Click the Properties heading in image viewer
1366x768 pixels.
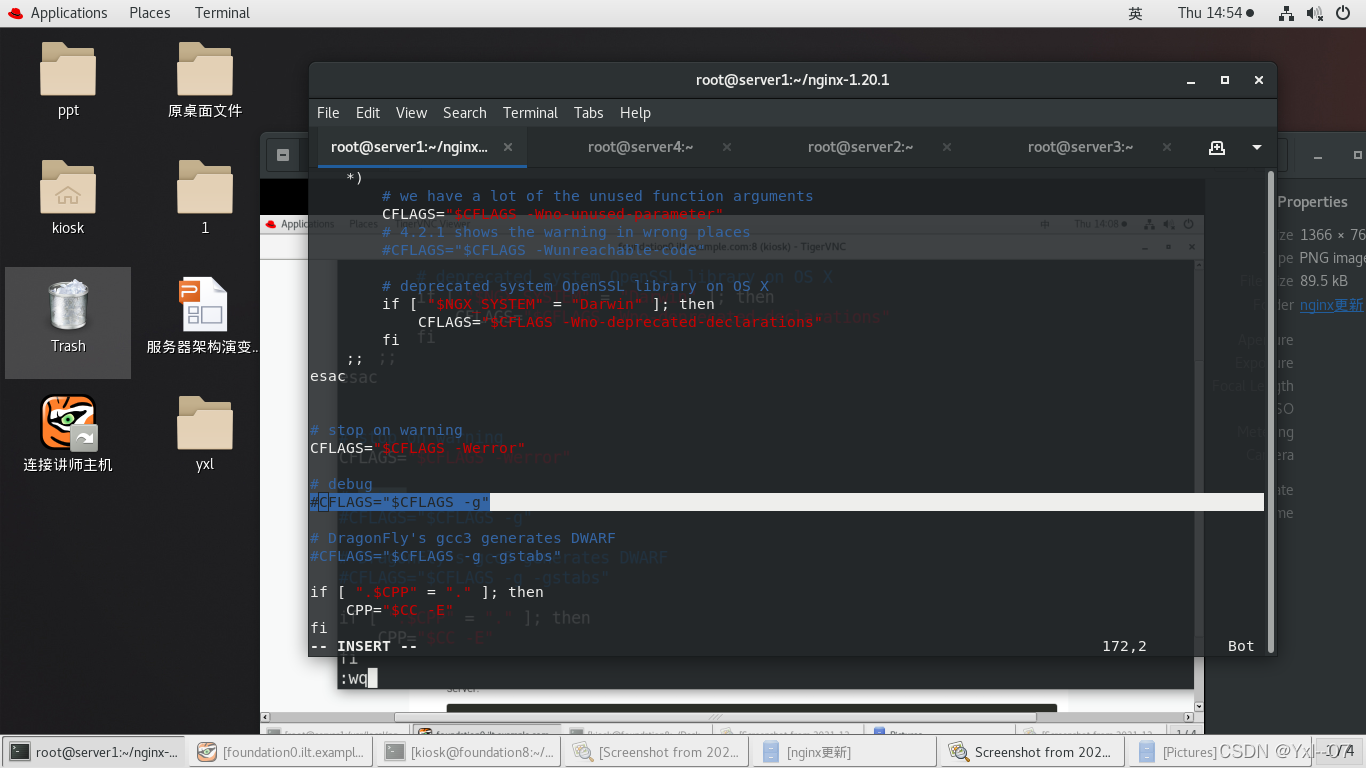click(x=1313, y=201)
